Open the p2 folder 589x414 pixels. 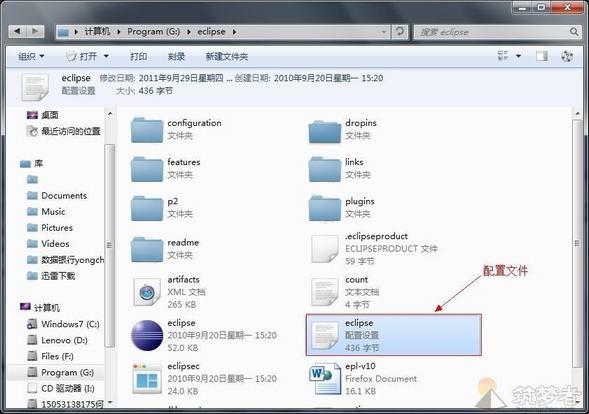[162, 208]
